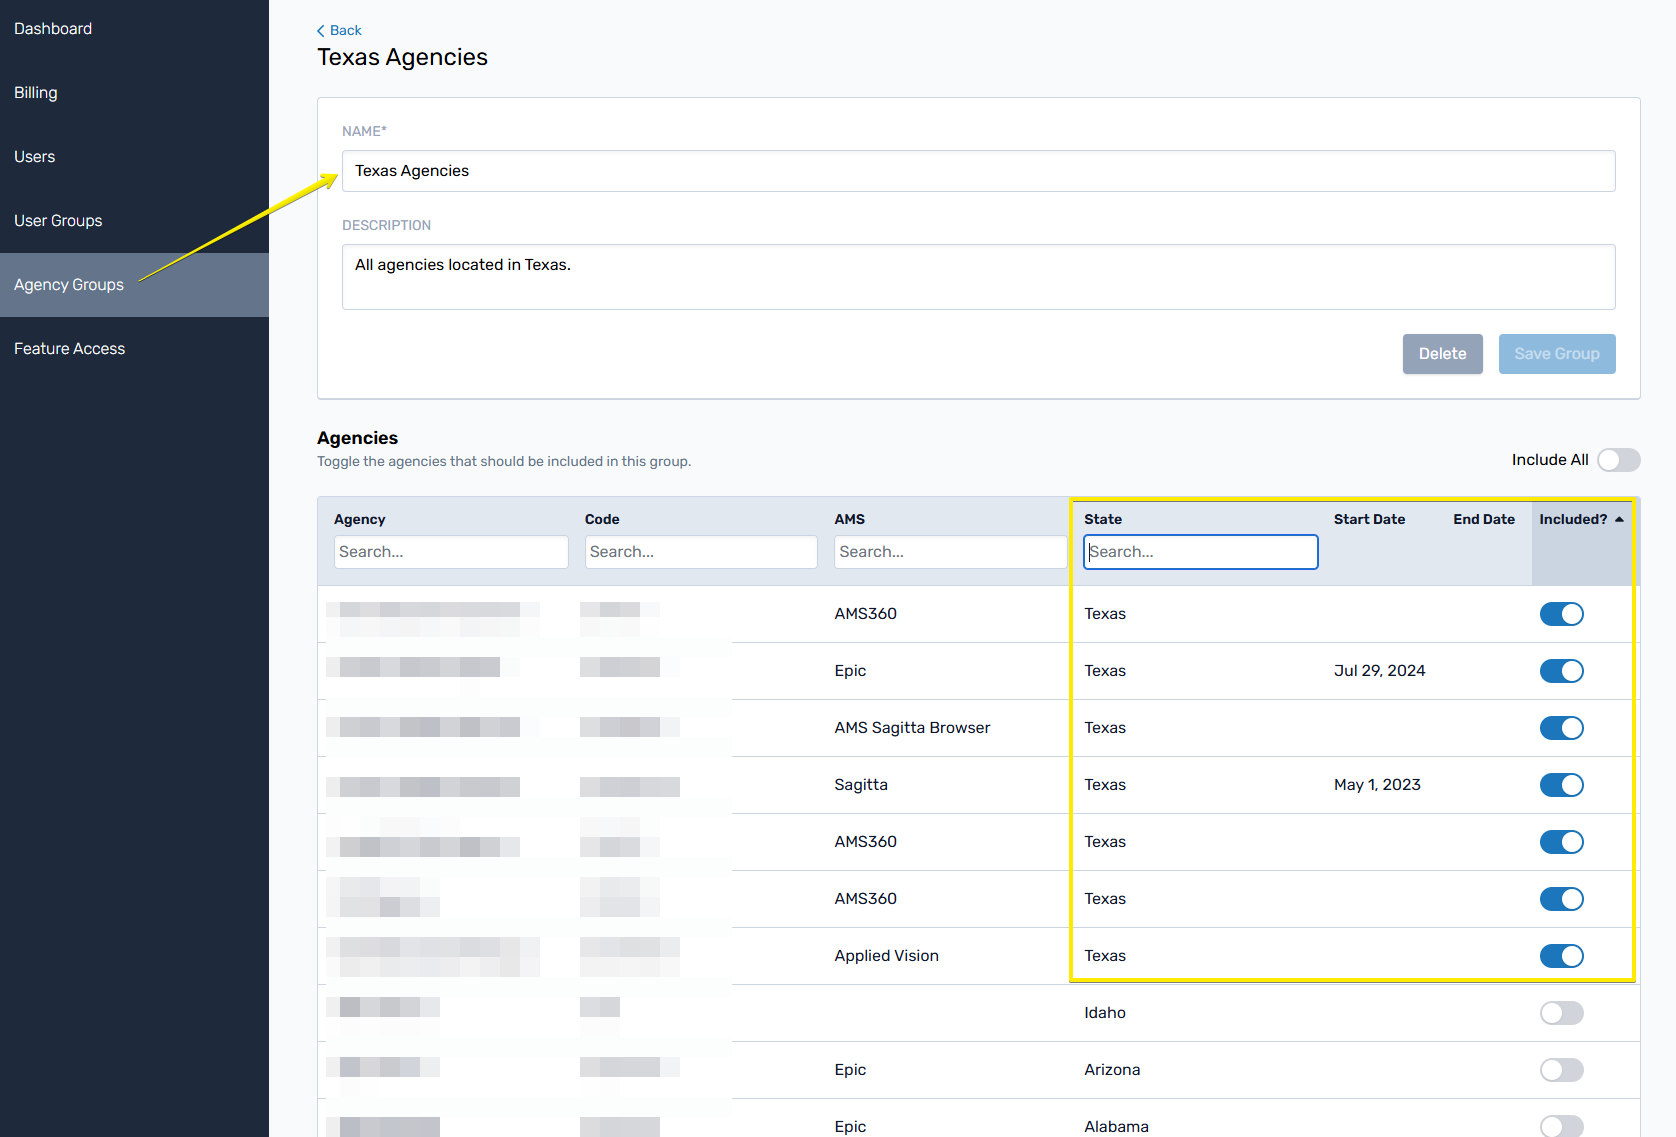The width and height of the screenshot is (1676, 1137).
Task: Turn off the May 1, 2023 Sagitta toggle
Action: click(x=1561, y=785)
